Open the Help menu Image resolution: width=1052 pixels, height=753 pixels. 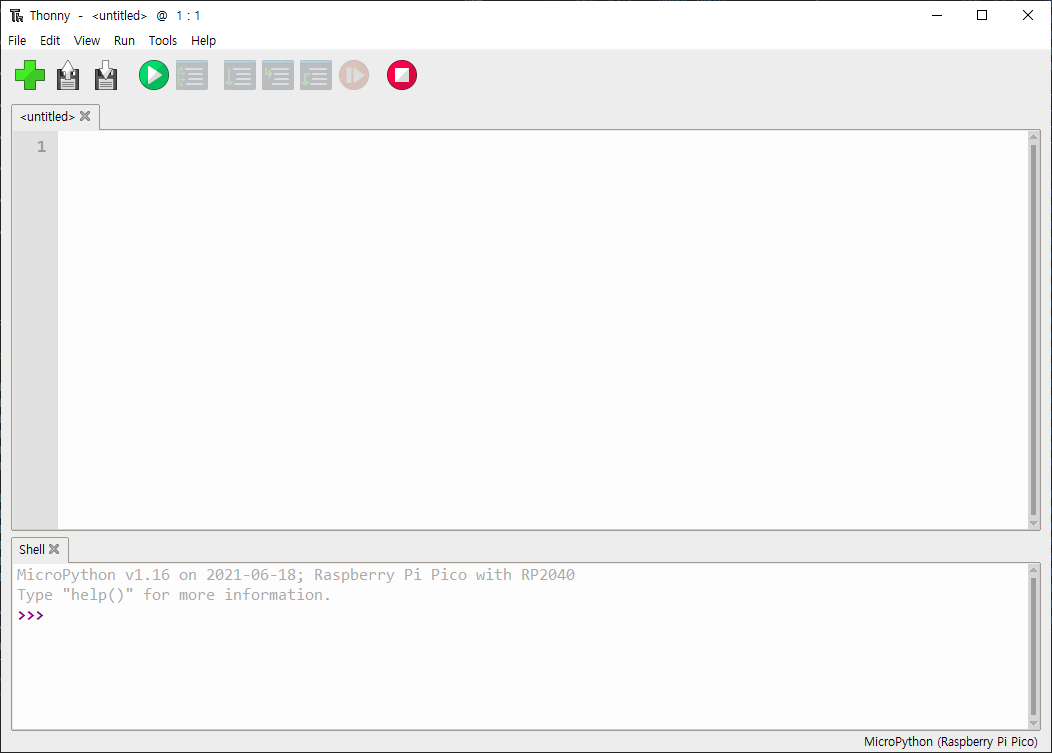click(x=203, y=41)
